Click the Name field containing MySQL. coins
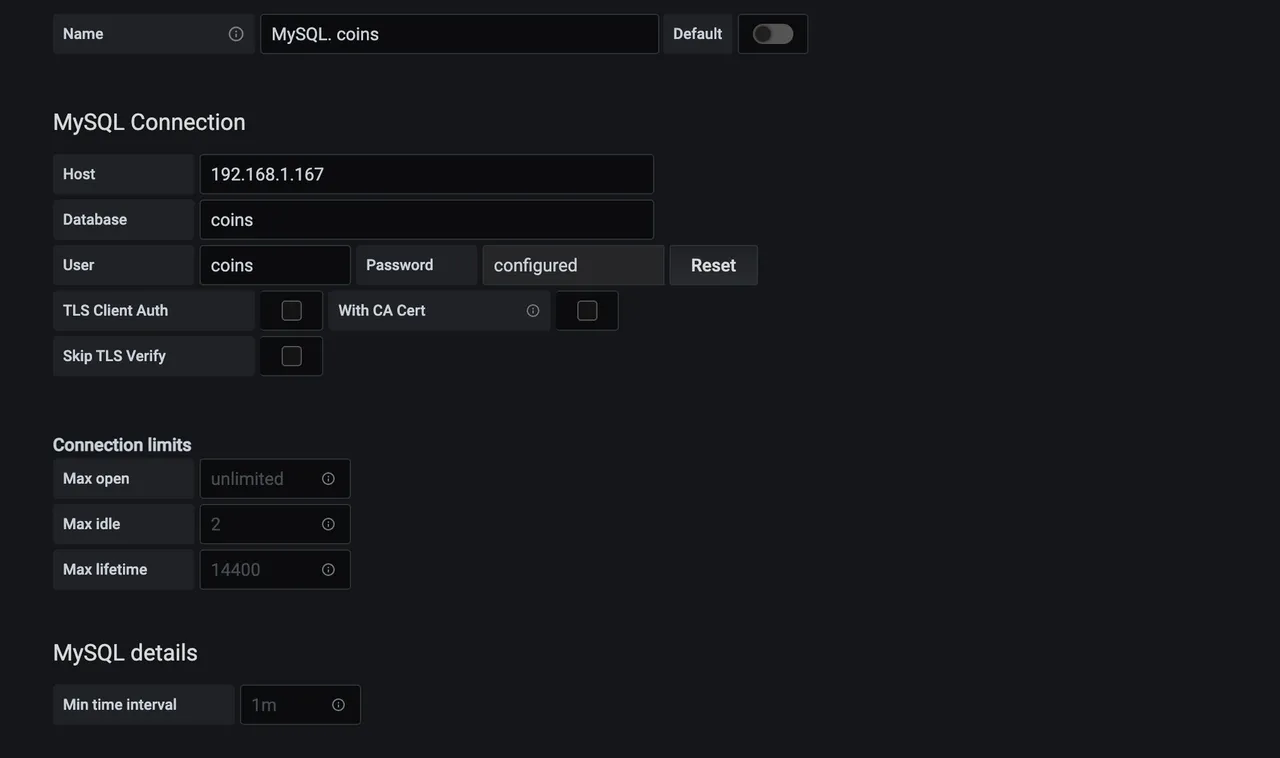Screen dimensions: 1280x758 [459, 34]
